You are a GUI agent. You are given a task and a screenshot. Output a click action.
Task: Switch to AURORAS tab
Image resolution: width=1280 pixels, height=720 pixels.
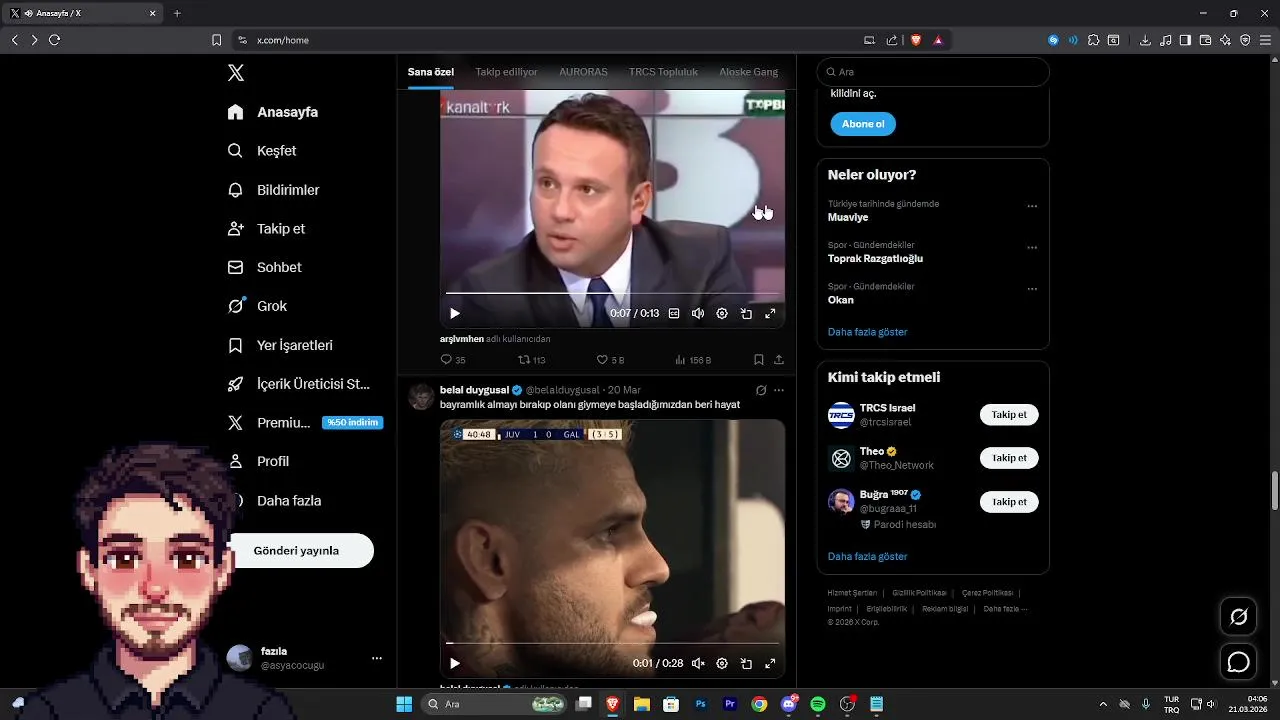pyautogui.click(x=583, y=72)
